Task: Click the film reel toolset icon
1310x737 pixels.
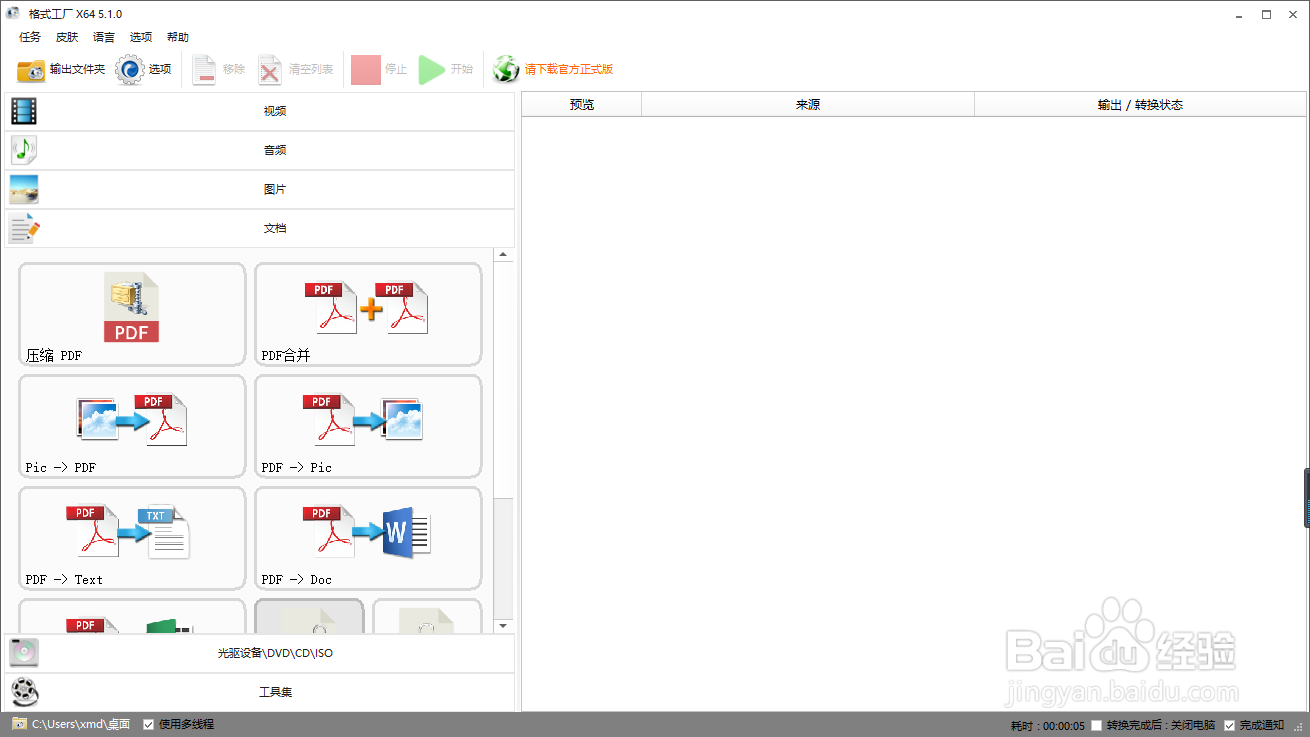Action: coord(24,692)
